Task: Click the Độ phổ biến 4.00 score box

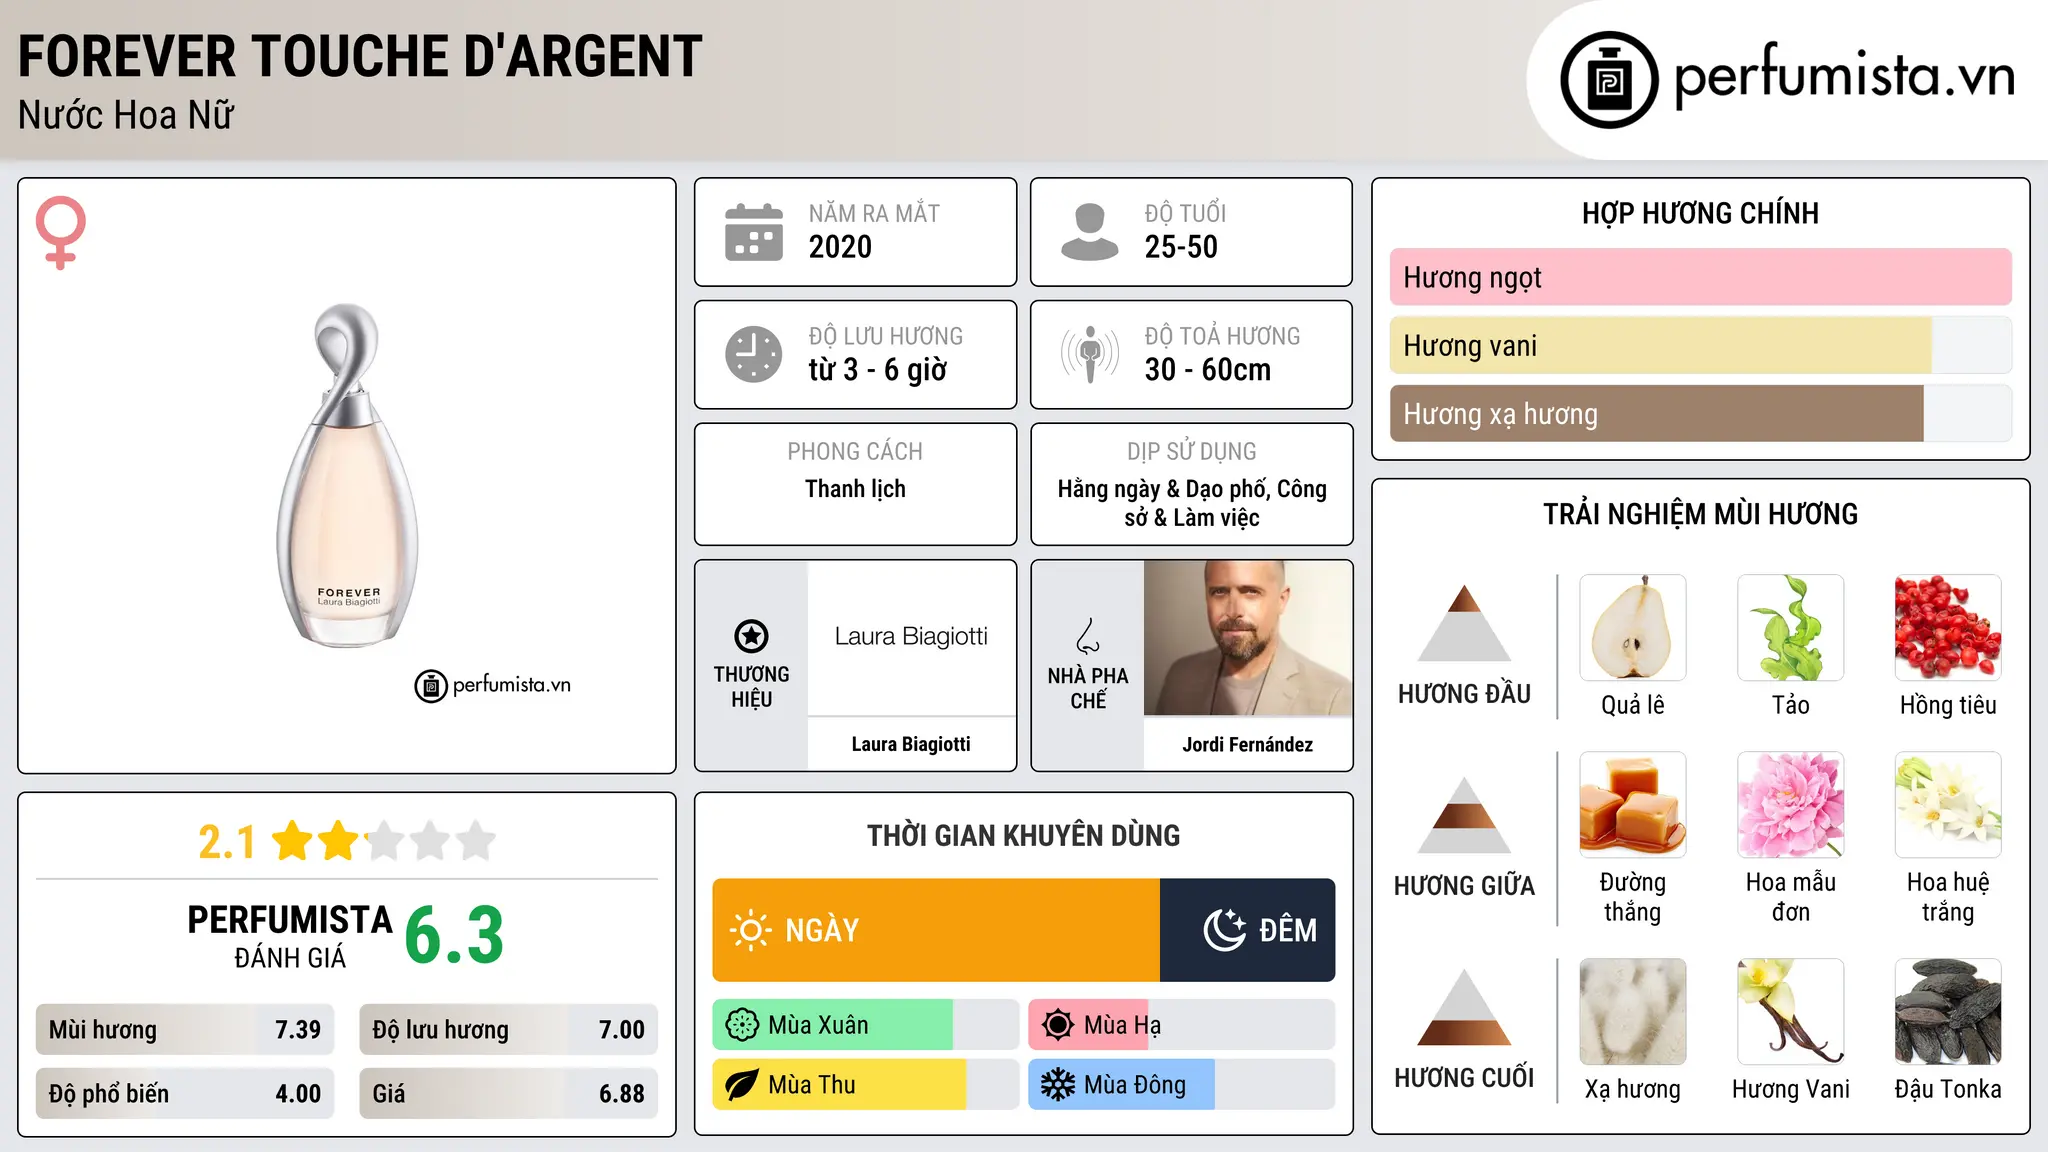Action: coord(185,1093)
